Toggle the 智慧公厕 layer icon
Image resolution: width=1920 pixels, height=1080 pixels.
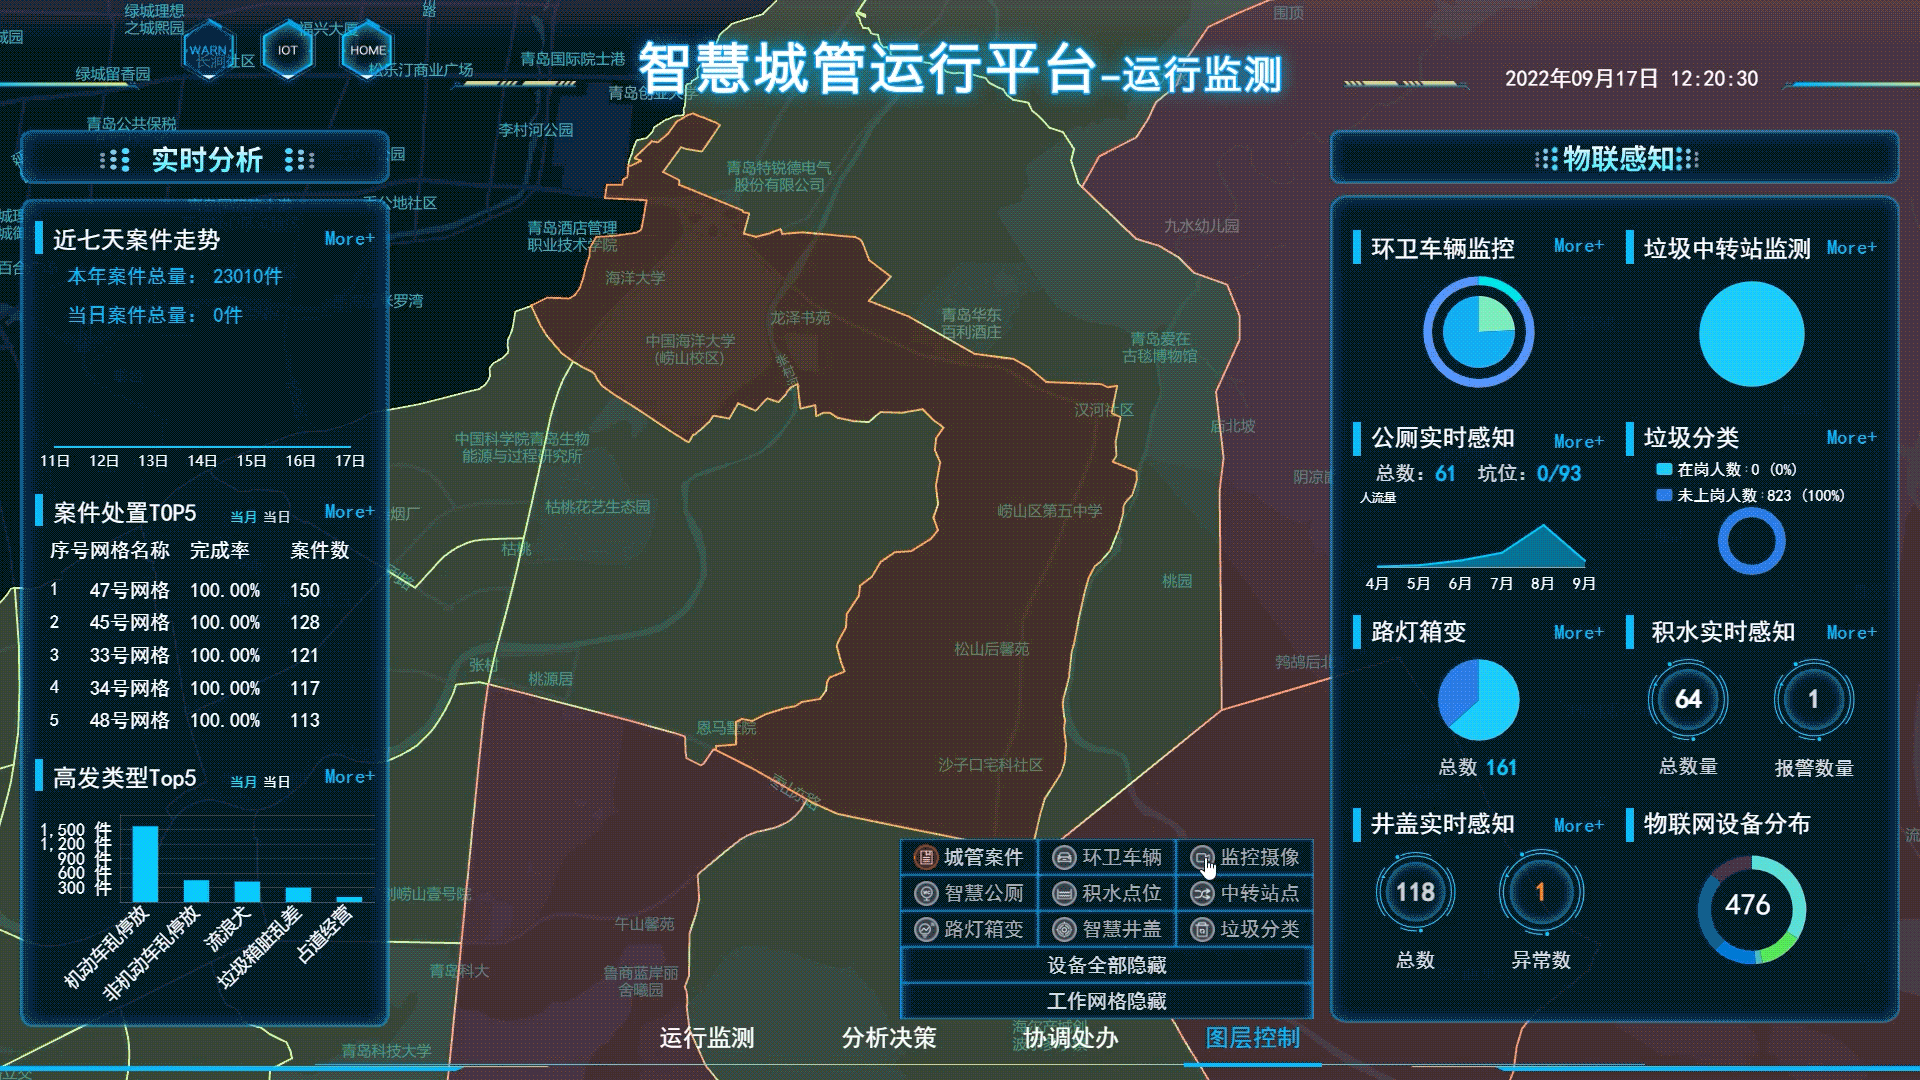pos(926,893)
